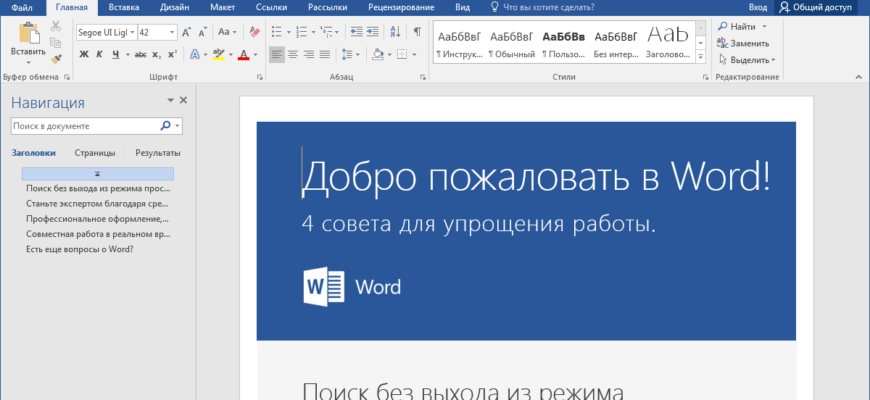Click the Общий доступ share button

pos(815,7)
